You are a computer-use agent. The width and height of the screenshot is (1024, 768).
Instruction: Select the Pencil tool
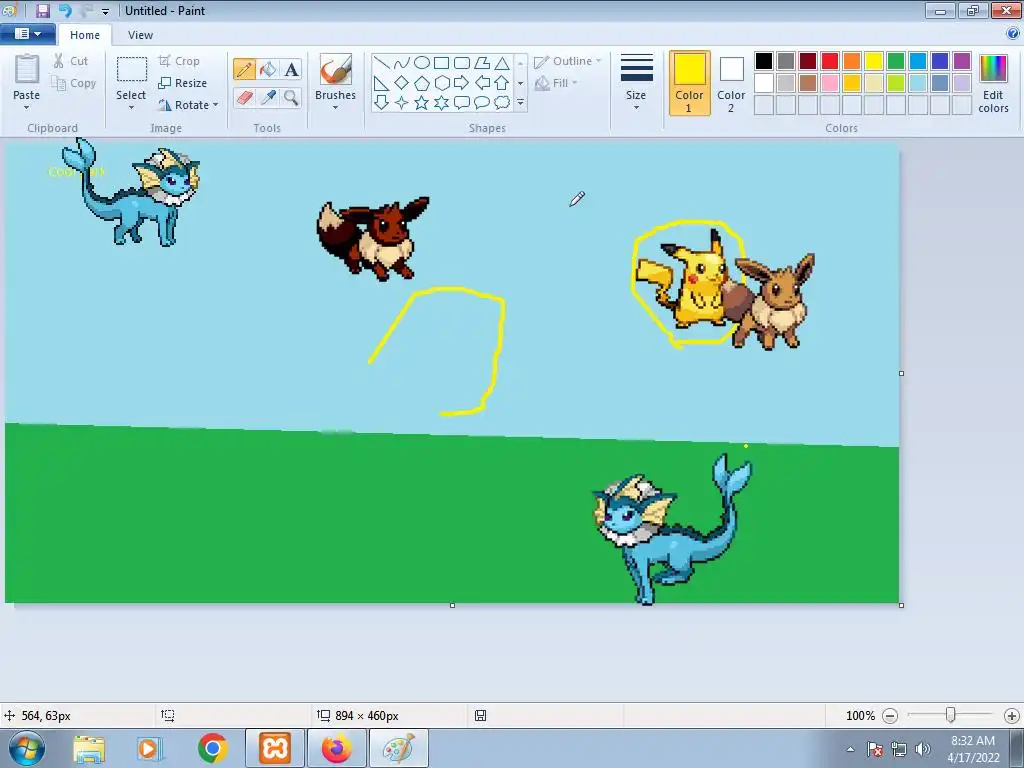(244, 69)
